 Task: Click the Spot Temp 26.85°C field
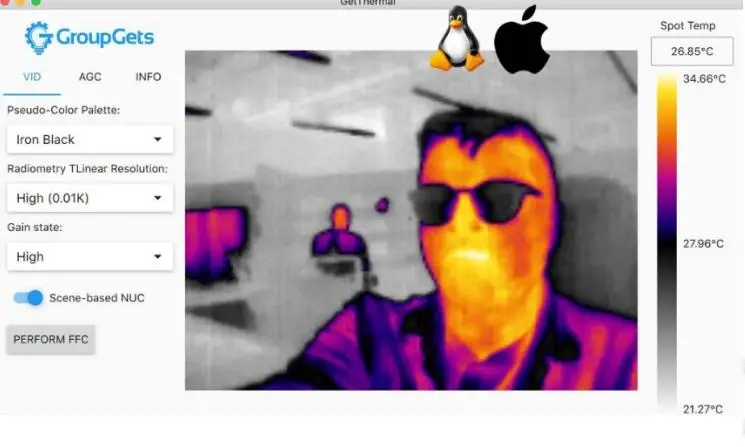(692, 51)
